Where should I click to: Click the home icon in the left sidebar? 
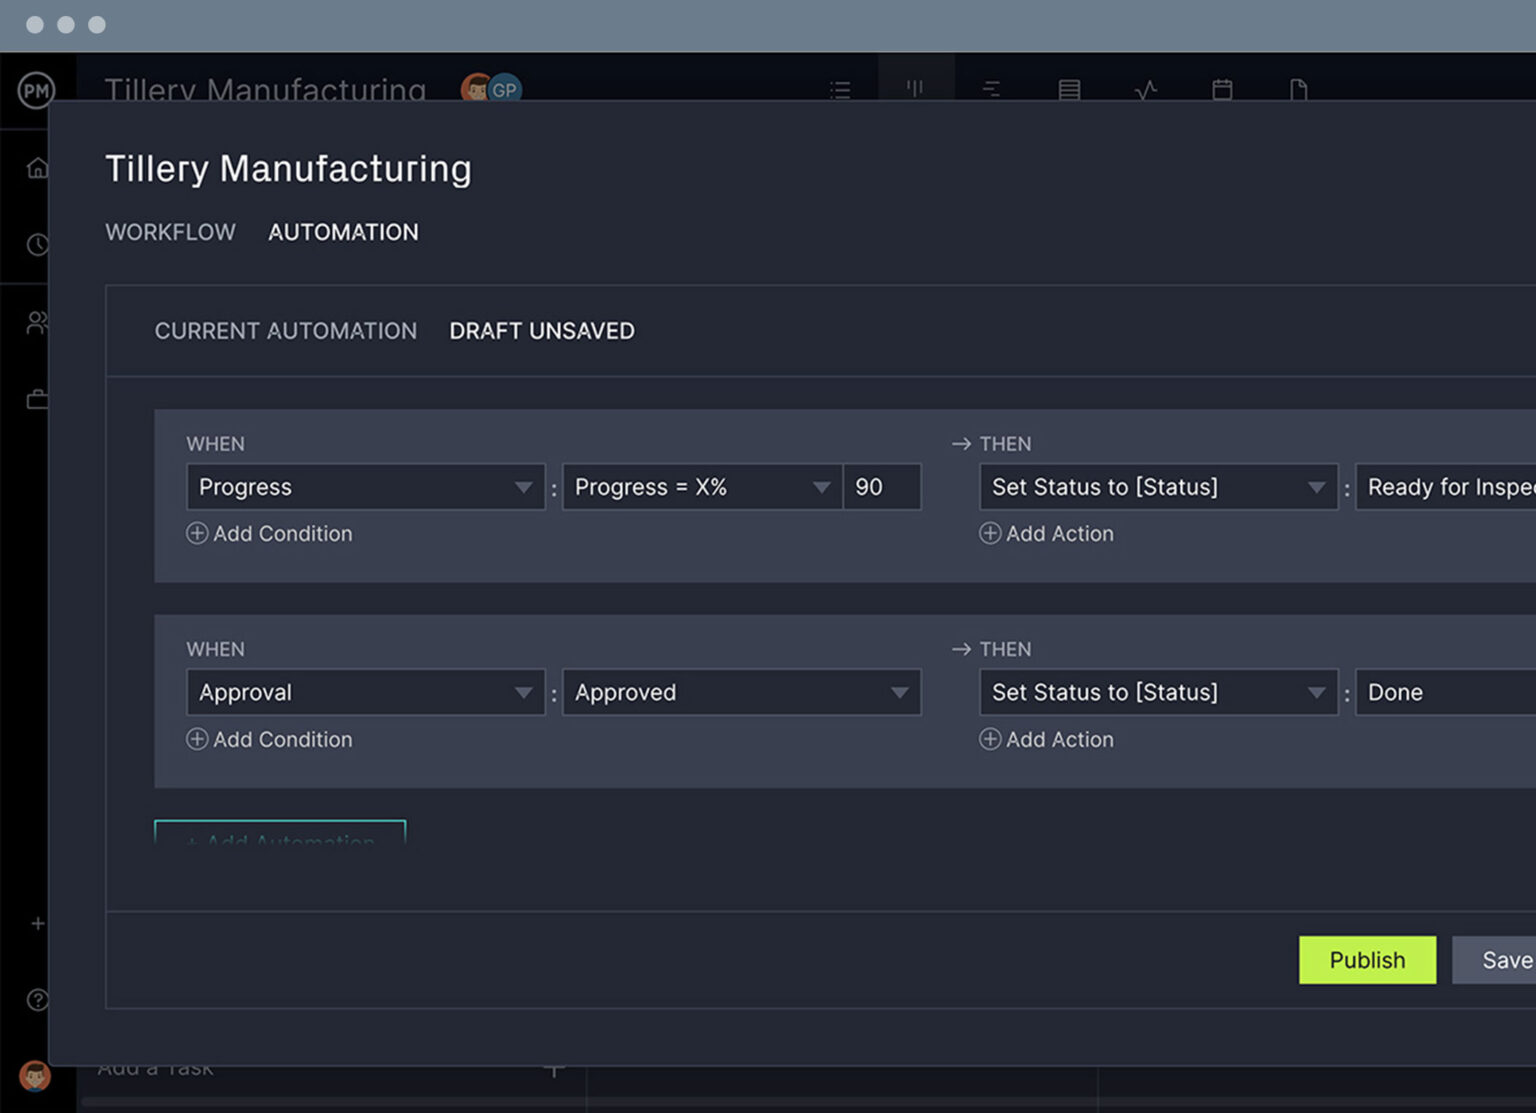point(37,168)
